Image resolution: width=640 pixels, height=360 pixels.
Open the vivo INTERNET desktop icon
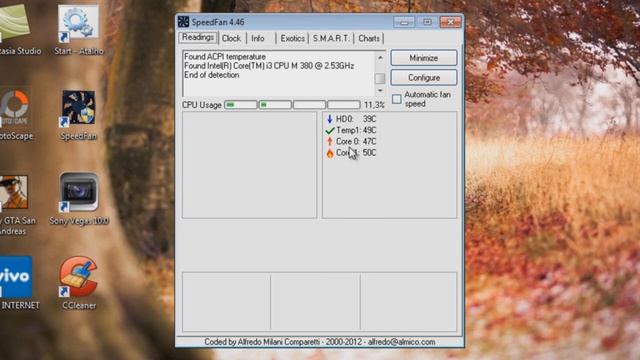pos(16,277)
